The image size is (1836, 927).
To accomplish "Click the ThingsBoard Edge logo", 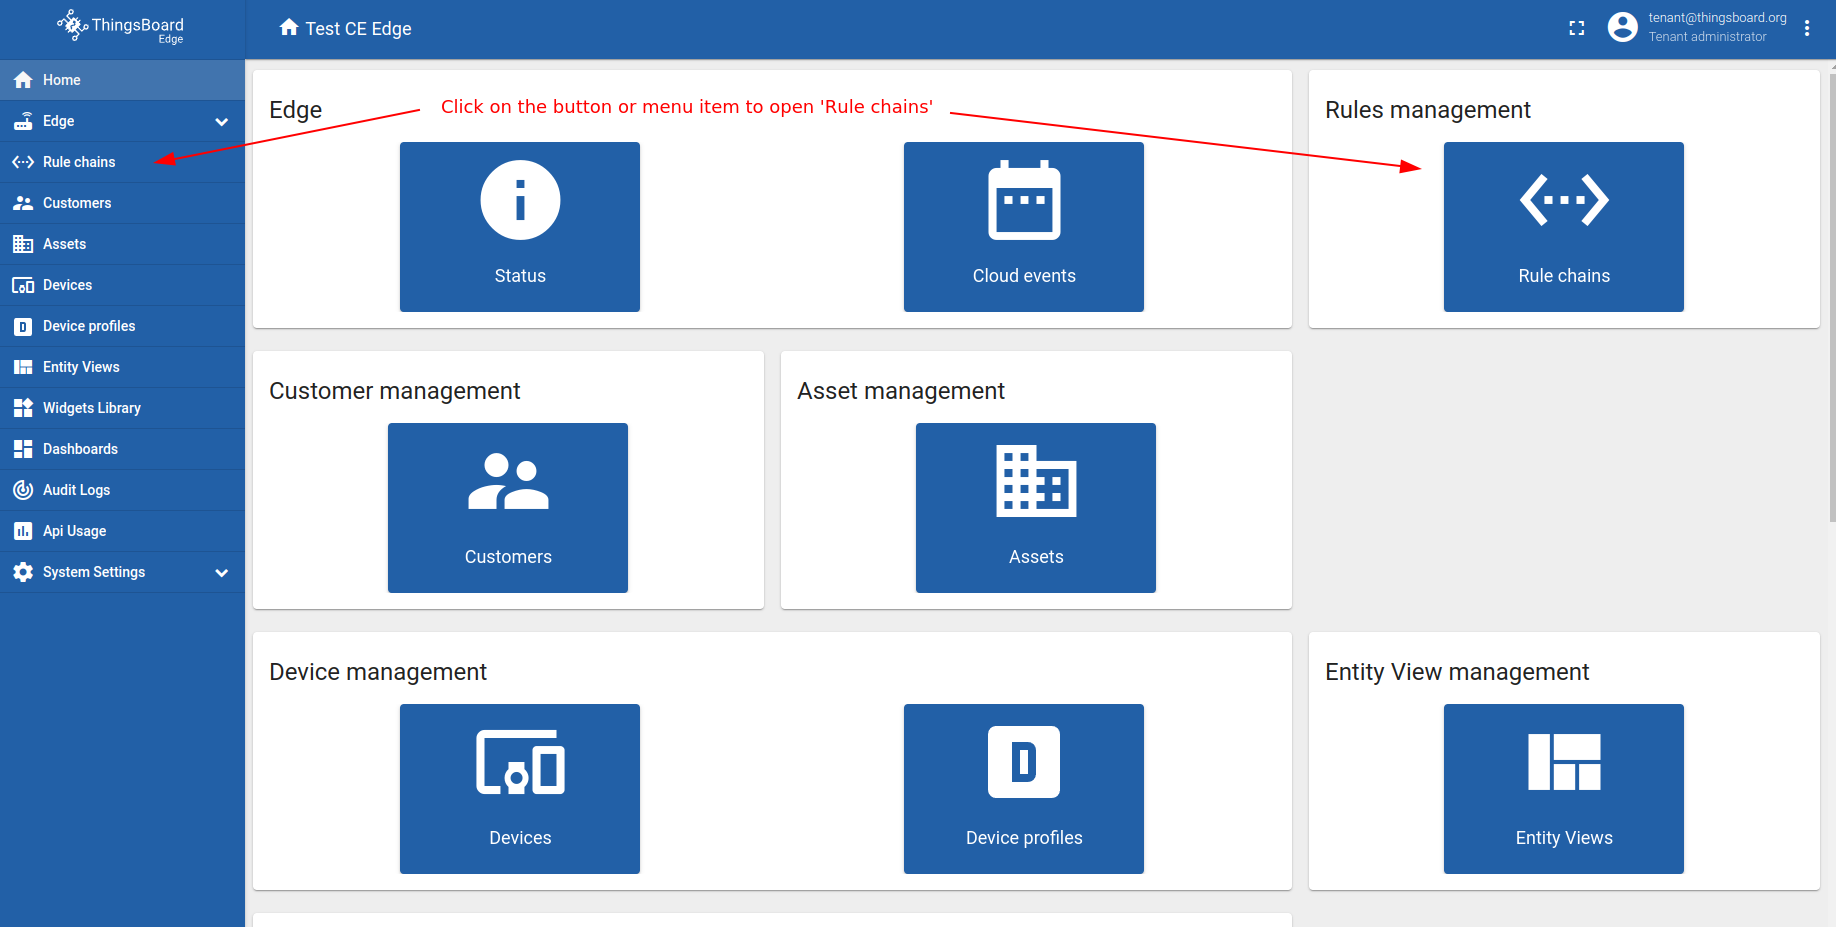I will coord(121,27).
